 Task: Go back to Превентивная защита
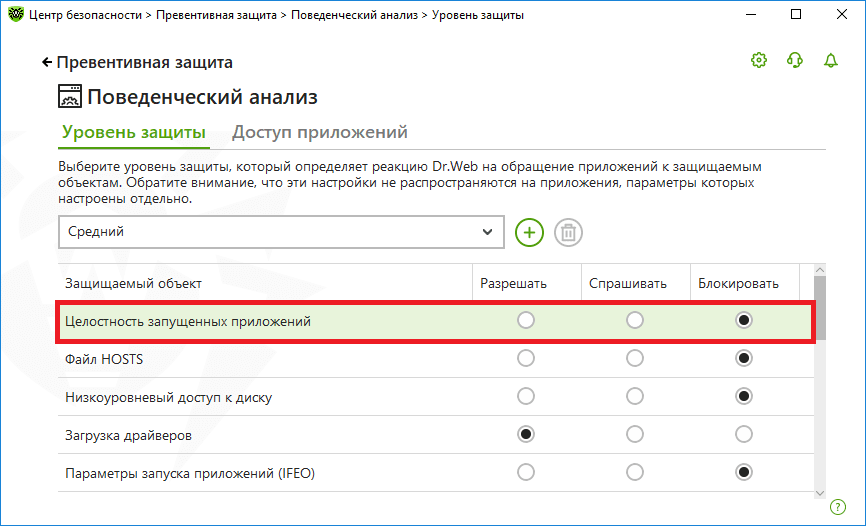[138, 62]
